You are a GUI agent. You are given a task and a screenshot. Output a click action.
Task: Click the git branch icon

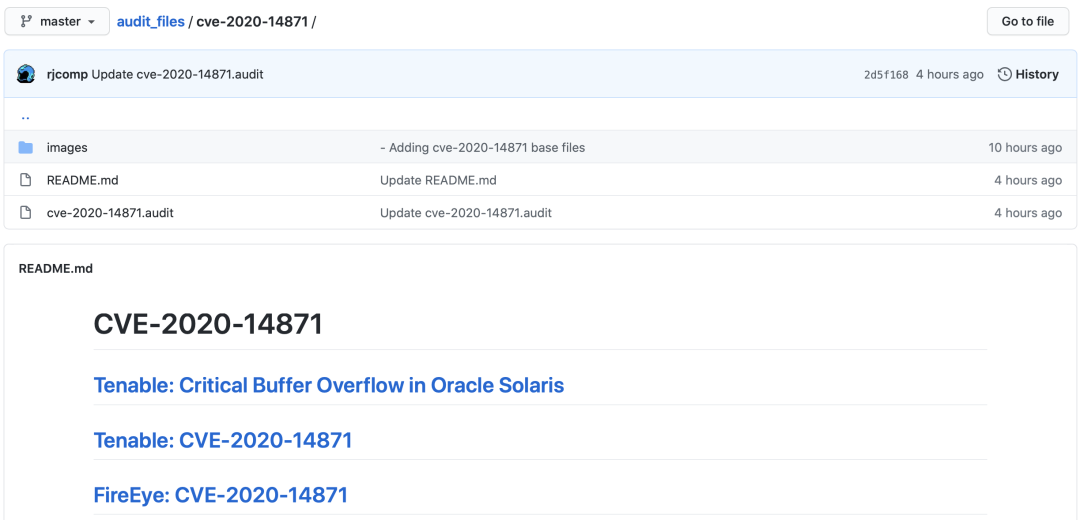coord(26,21)
